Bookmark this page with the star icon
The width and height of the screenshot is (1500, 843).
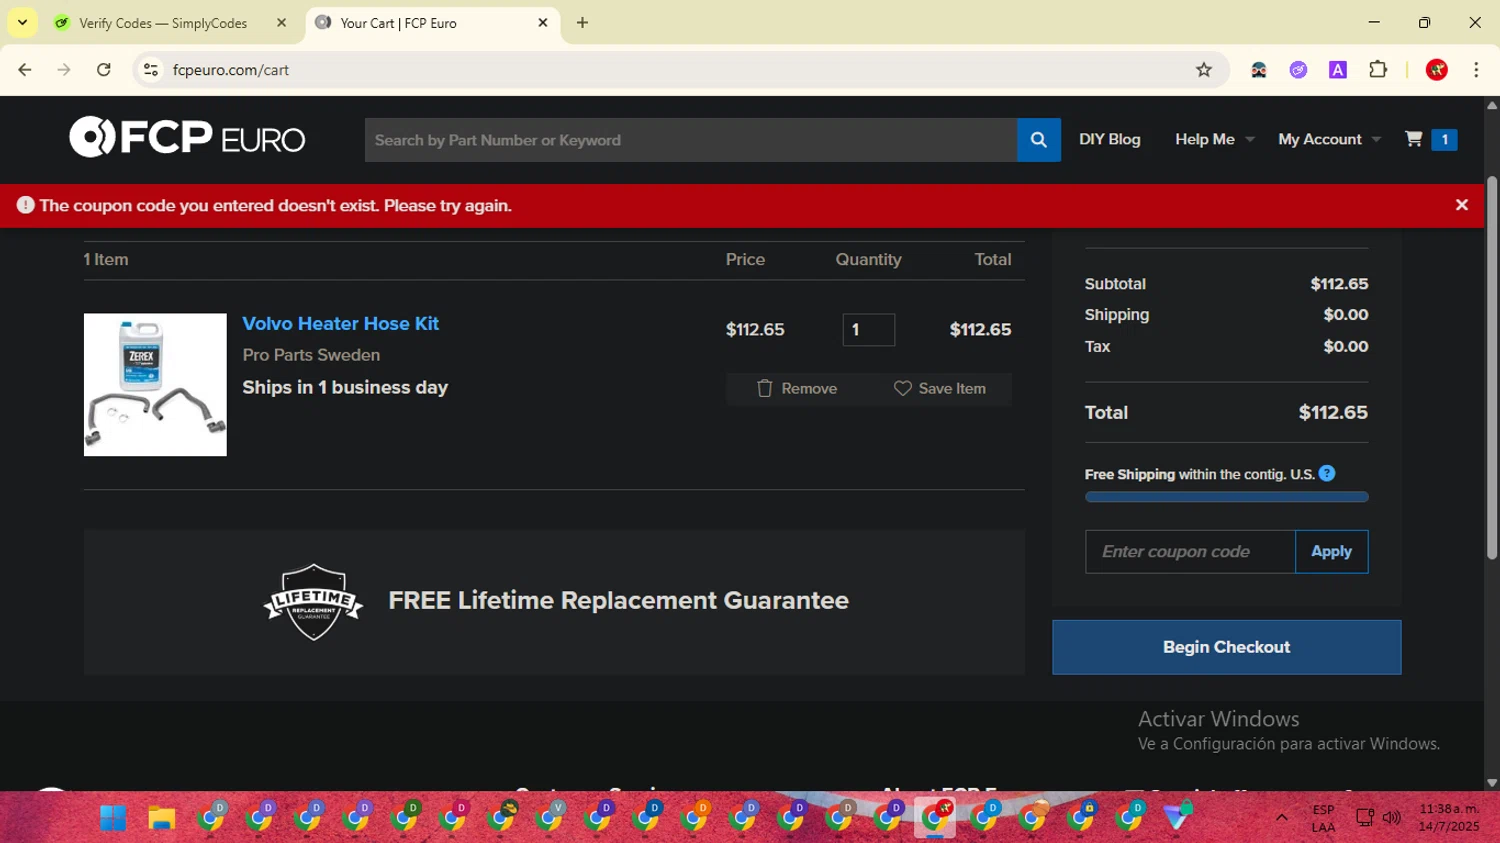1204,70
